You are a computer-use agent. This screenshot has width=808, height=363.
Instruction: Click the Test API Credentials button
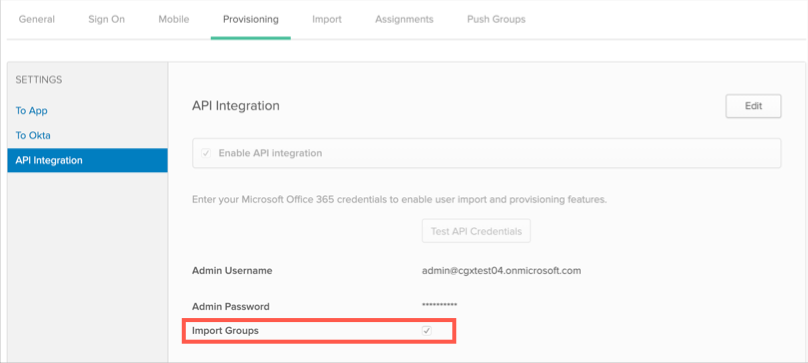[x=476, y=231]
